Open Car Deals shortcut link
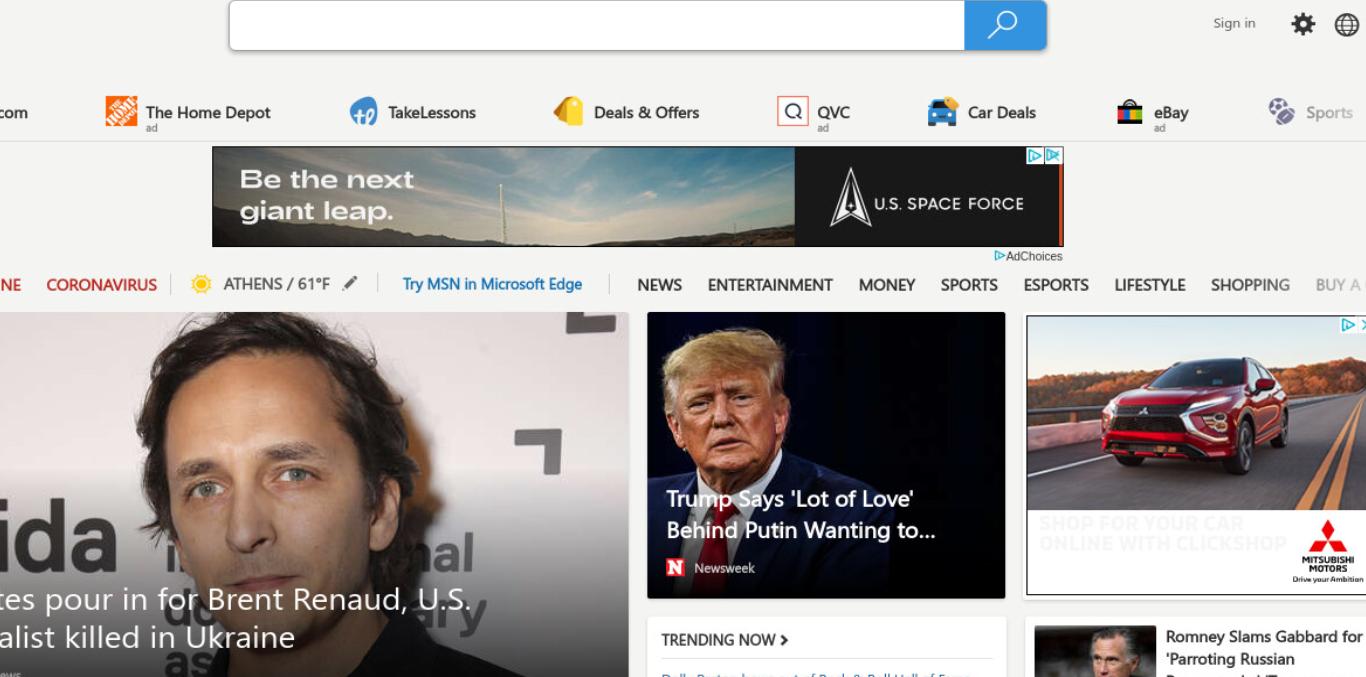This screenshot has height=677, width=1366. tap(1002, 112)
